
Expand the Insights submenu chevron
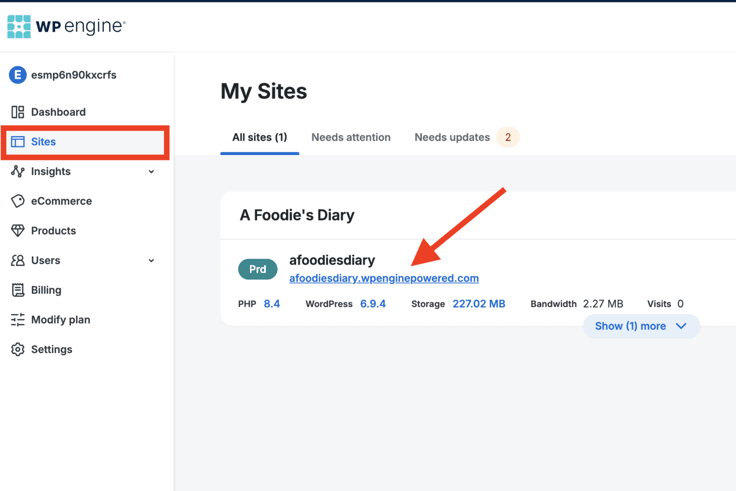151,172
